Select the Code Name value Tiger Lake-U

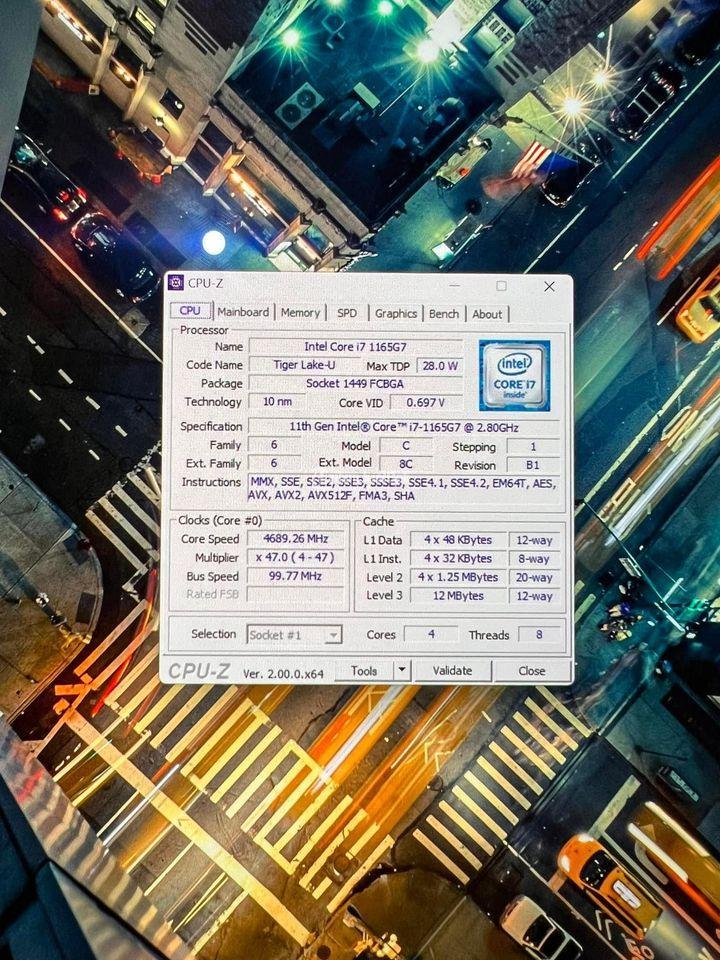tap(304, 365)
